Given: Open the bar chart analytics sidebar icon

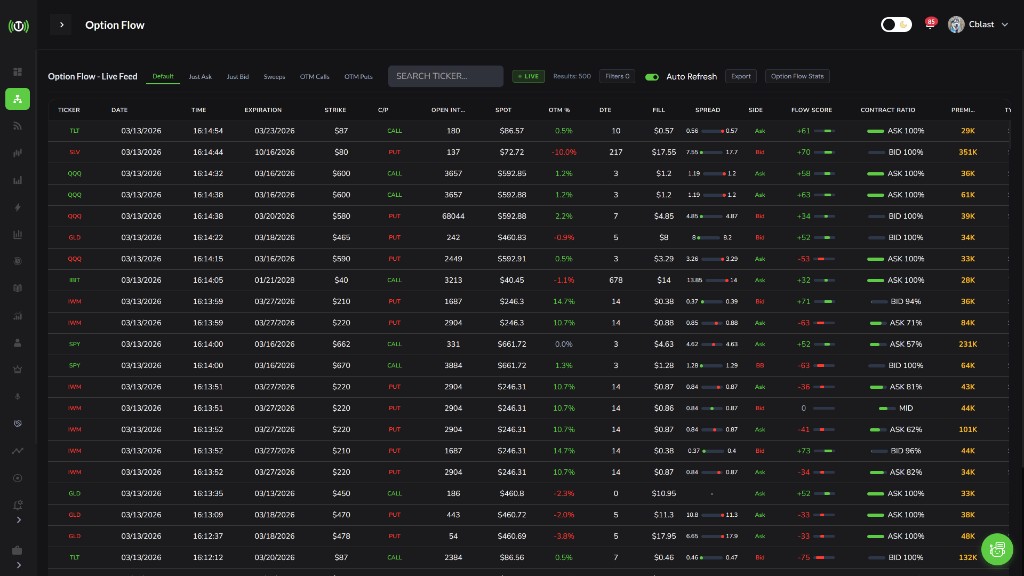Looking at the screenshot, I should (19, 179).
